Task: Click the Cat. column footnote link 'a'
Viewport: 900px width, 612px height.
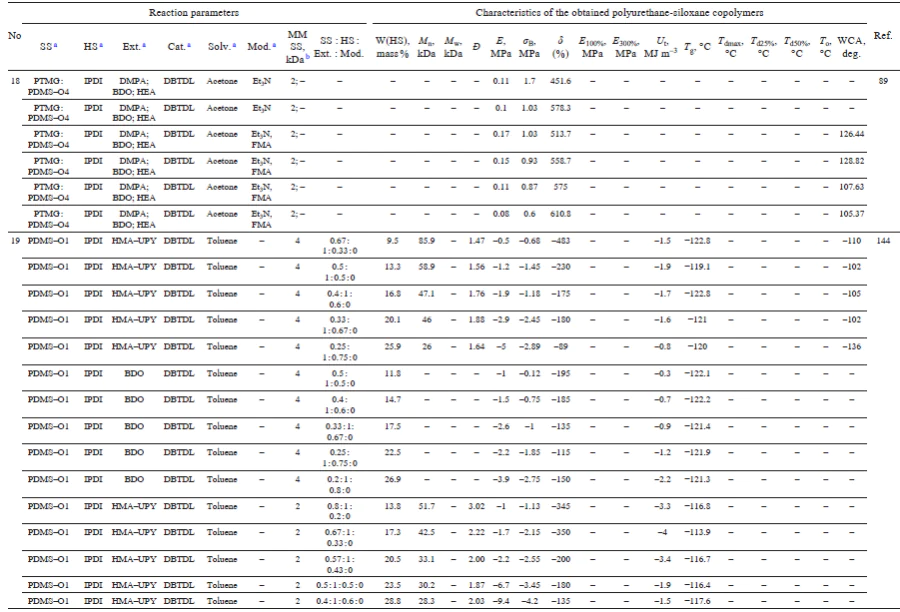Action: point(189,45)
